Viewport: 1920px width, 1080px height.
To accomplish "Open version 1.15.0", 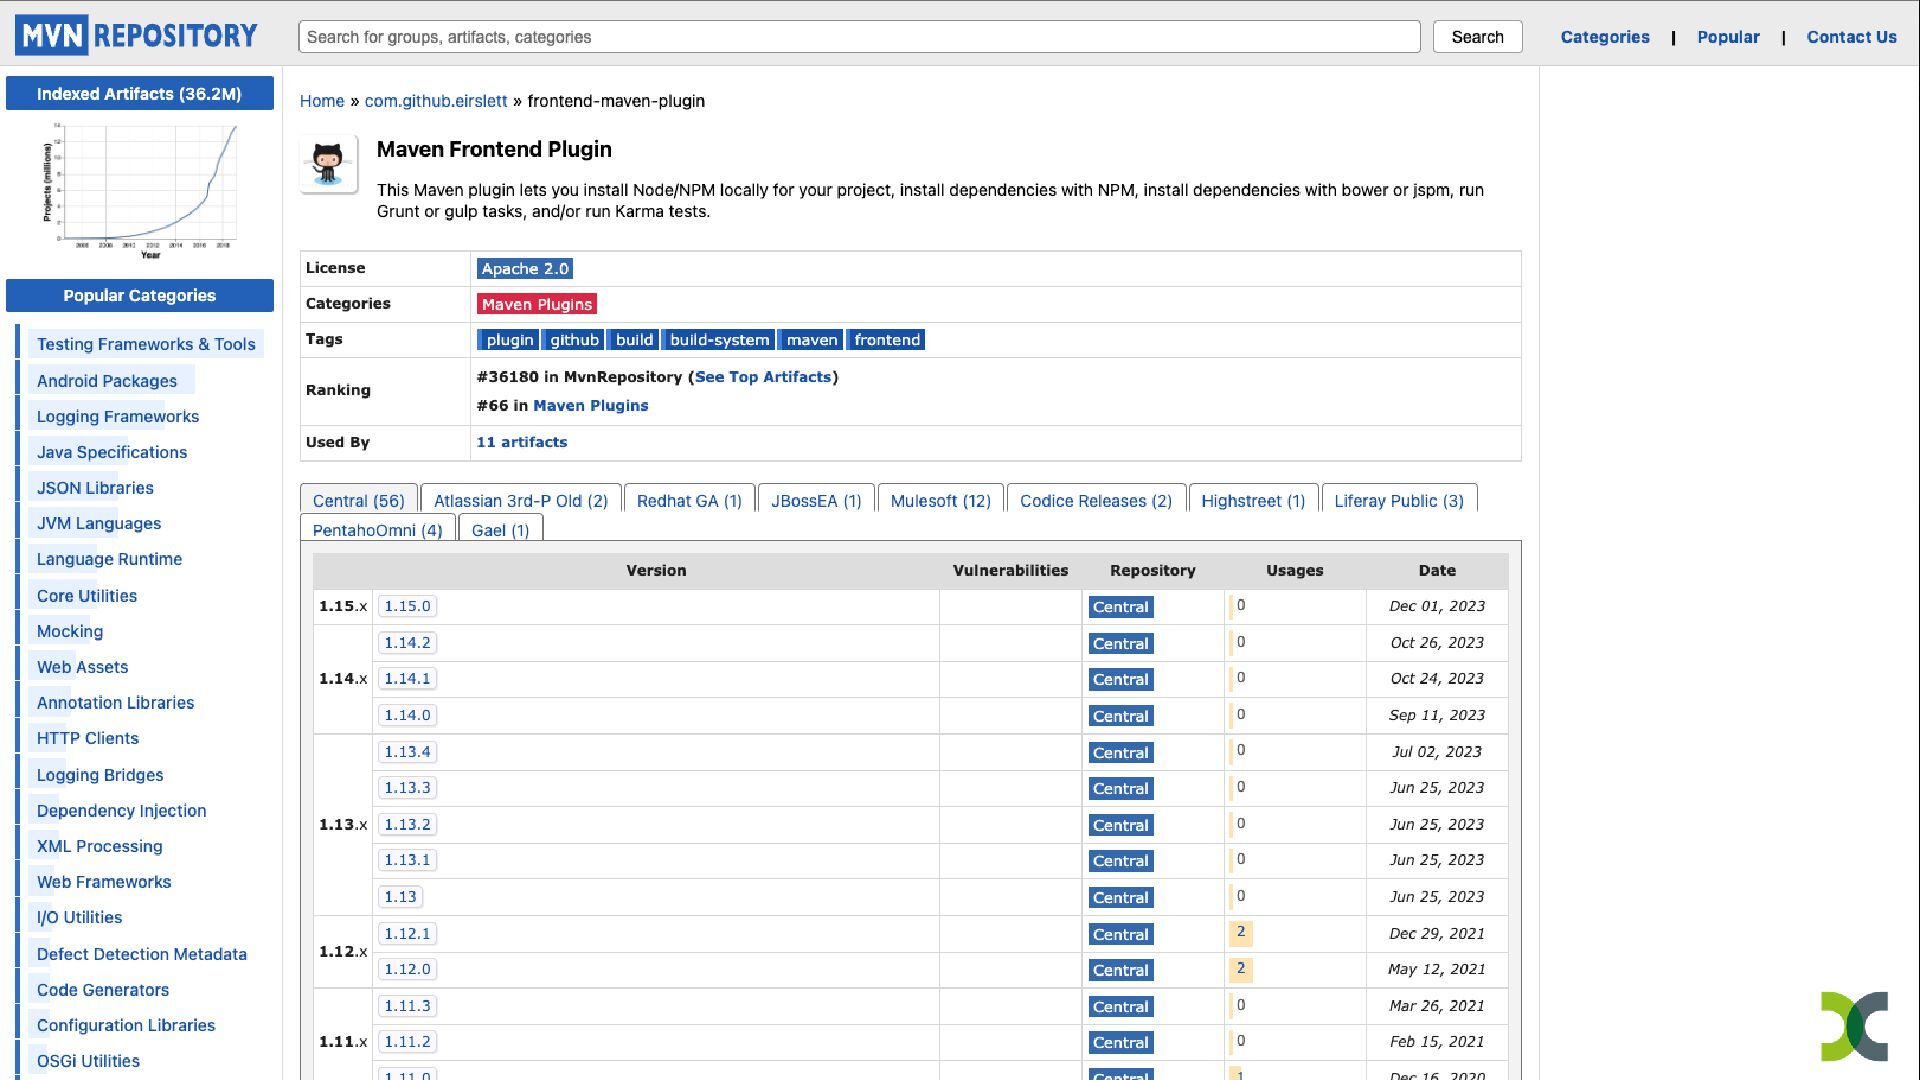I will click(x=407, y=606).
